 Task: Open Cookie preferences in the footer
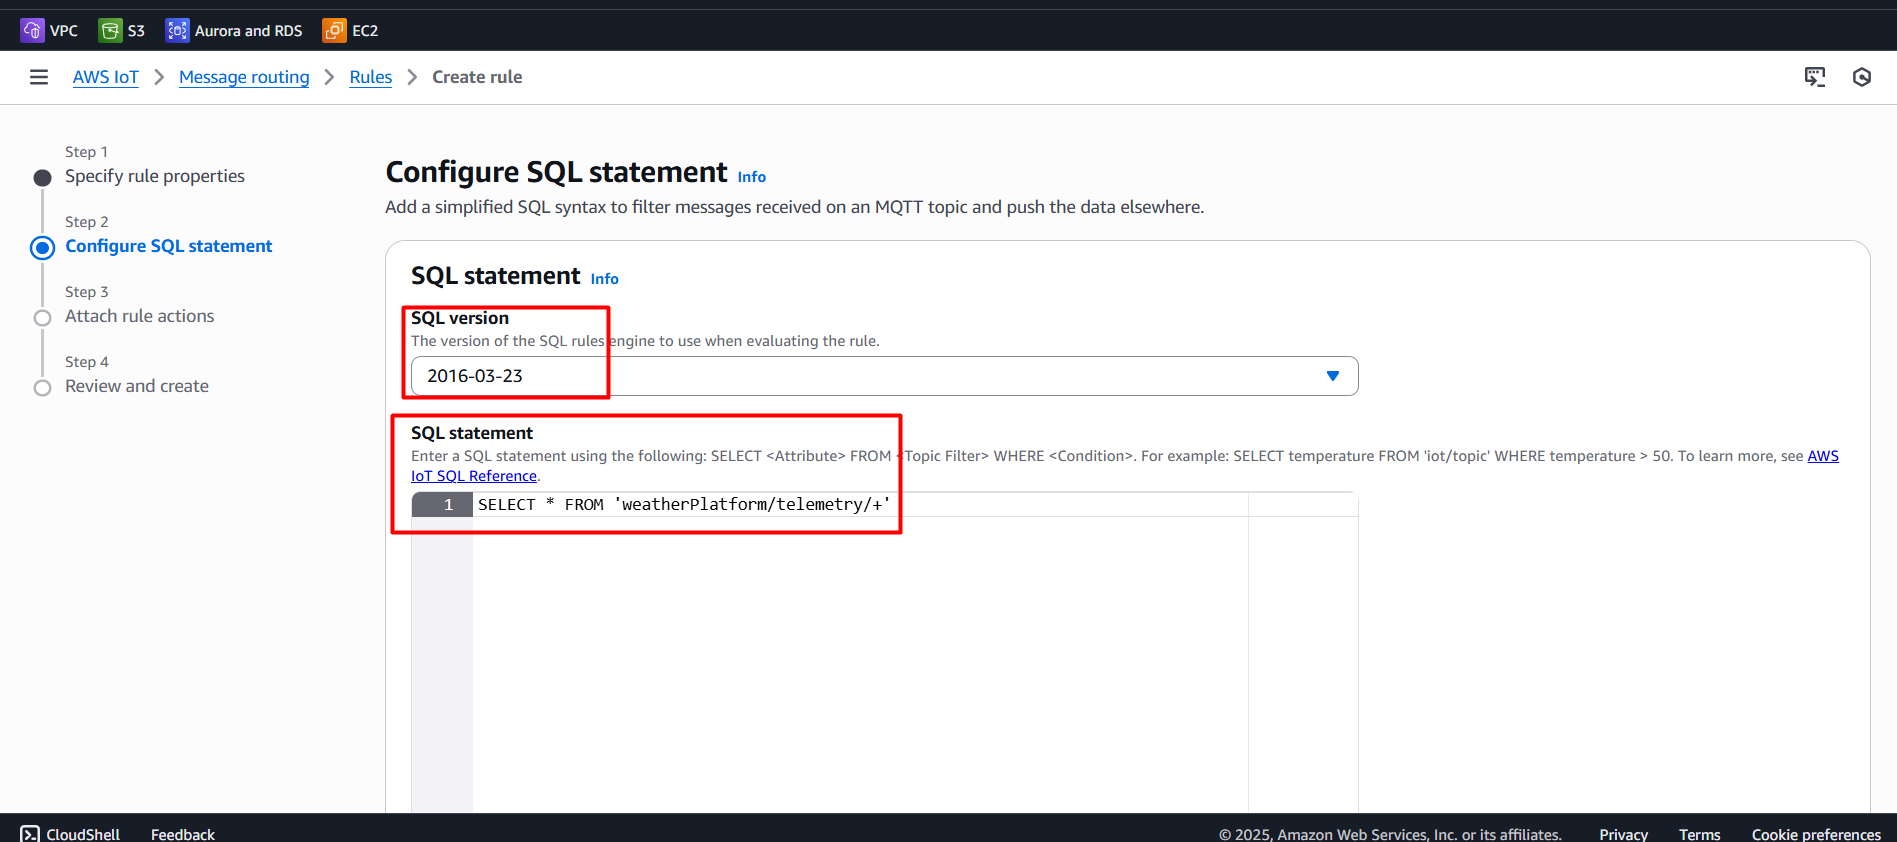tap(1816, 834)
